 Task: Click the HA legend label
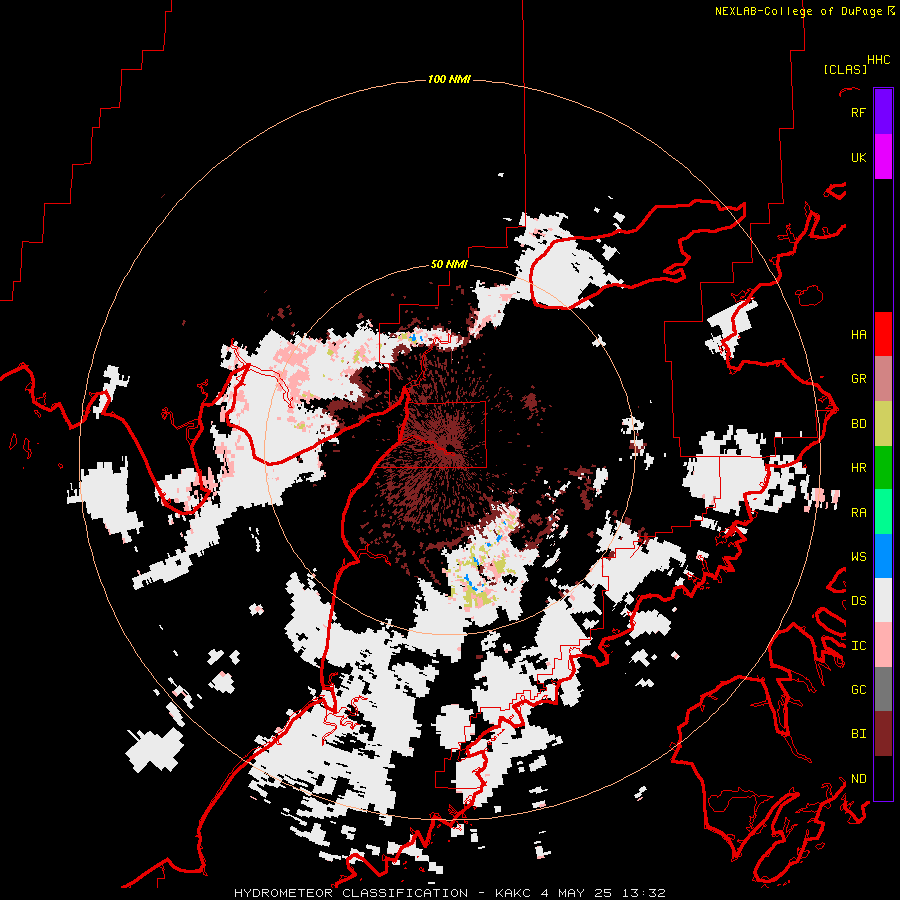click(858, 334)
